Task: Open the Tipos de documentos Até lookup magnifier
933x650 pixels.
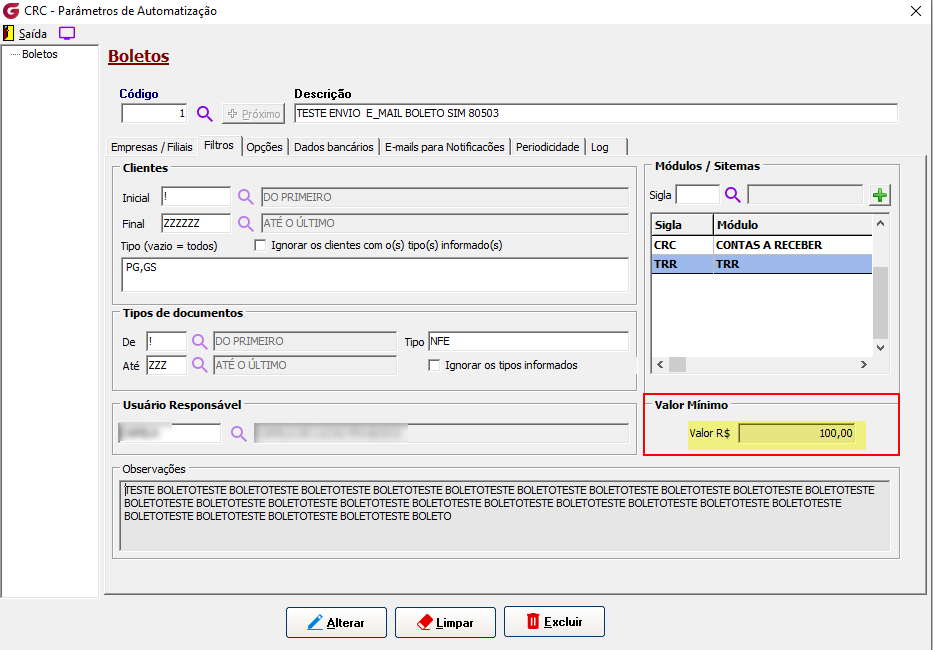Action: [x=199, y=365]
